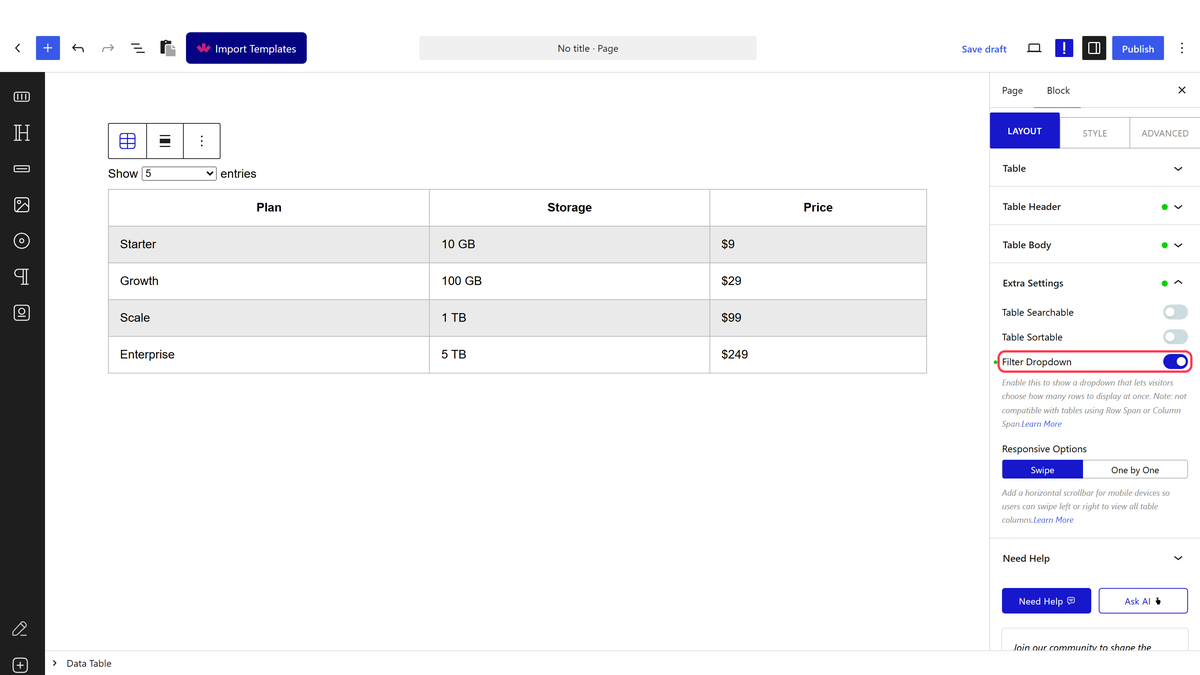Disable the Filter Dropdown toggle
Screen dimensions: 1200x675
(1175, 362)
